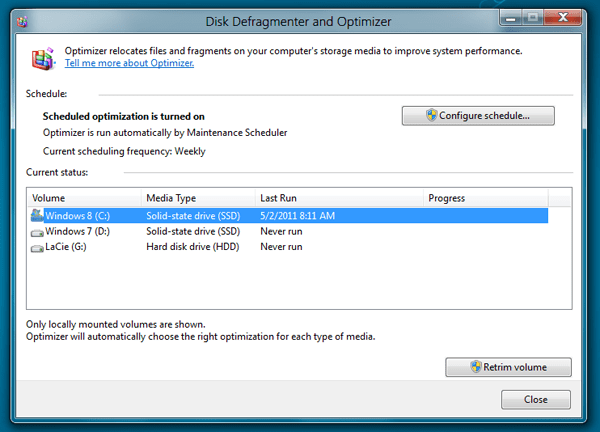The width and height of the screenshot is (600, 432).
Task: Open the Tell me more about Optimizer link
Action: (x=129, y=63)
